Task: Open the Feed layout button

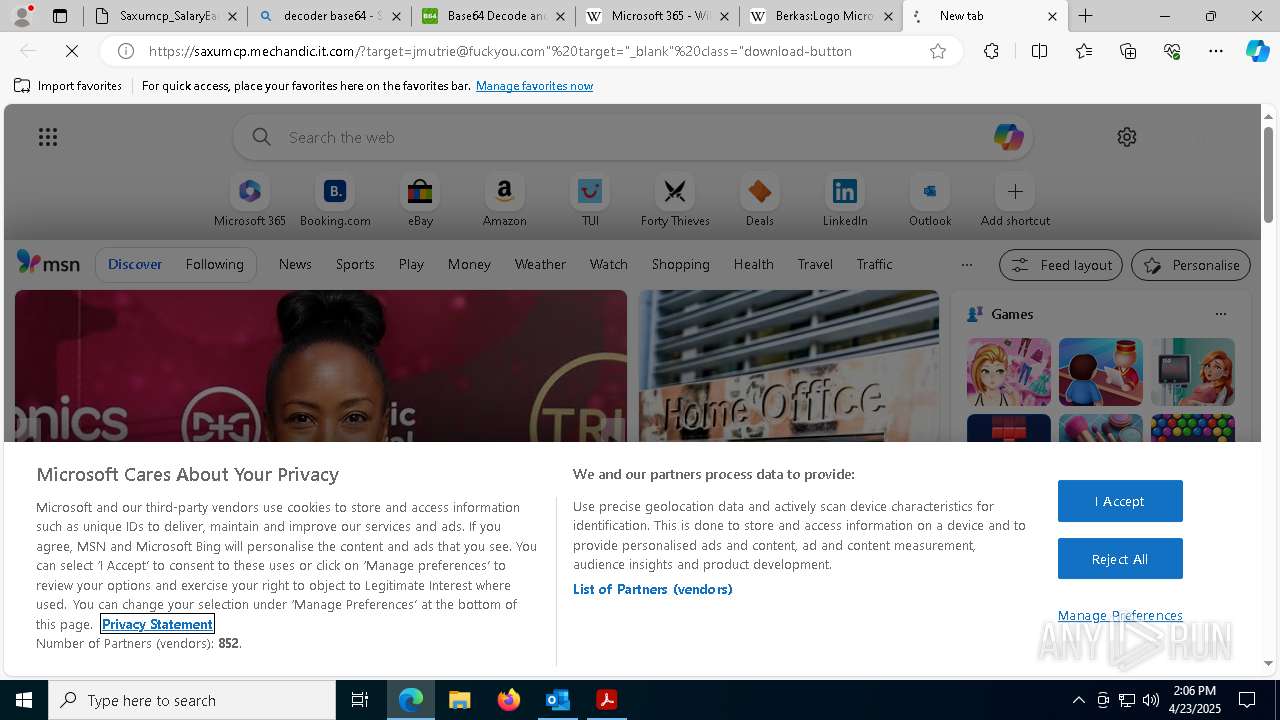Action: 1061,265
